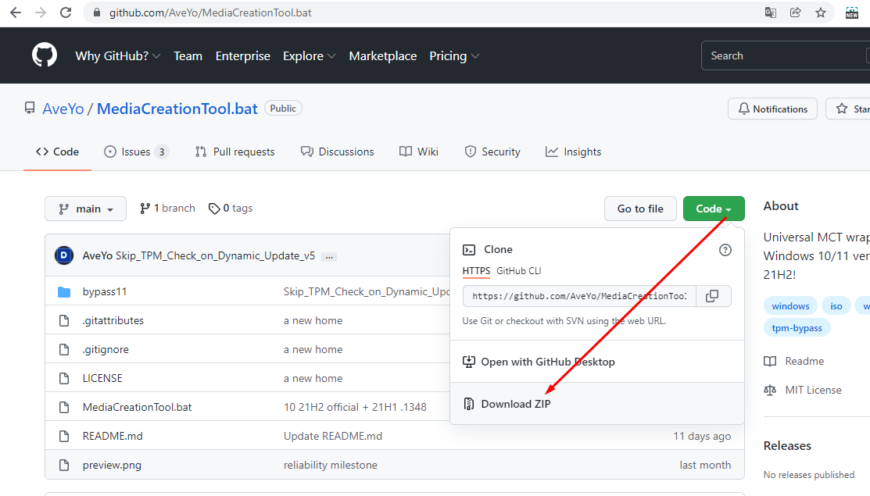This screenshot has width=870, height=496.
Task: Click the Notifications bell button
Action: [772, 109]
